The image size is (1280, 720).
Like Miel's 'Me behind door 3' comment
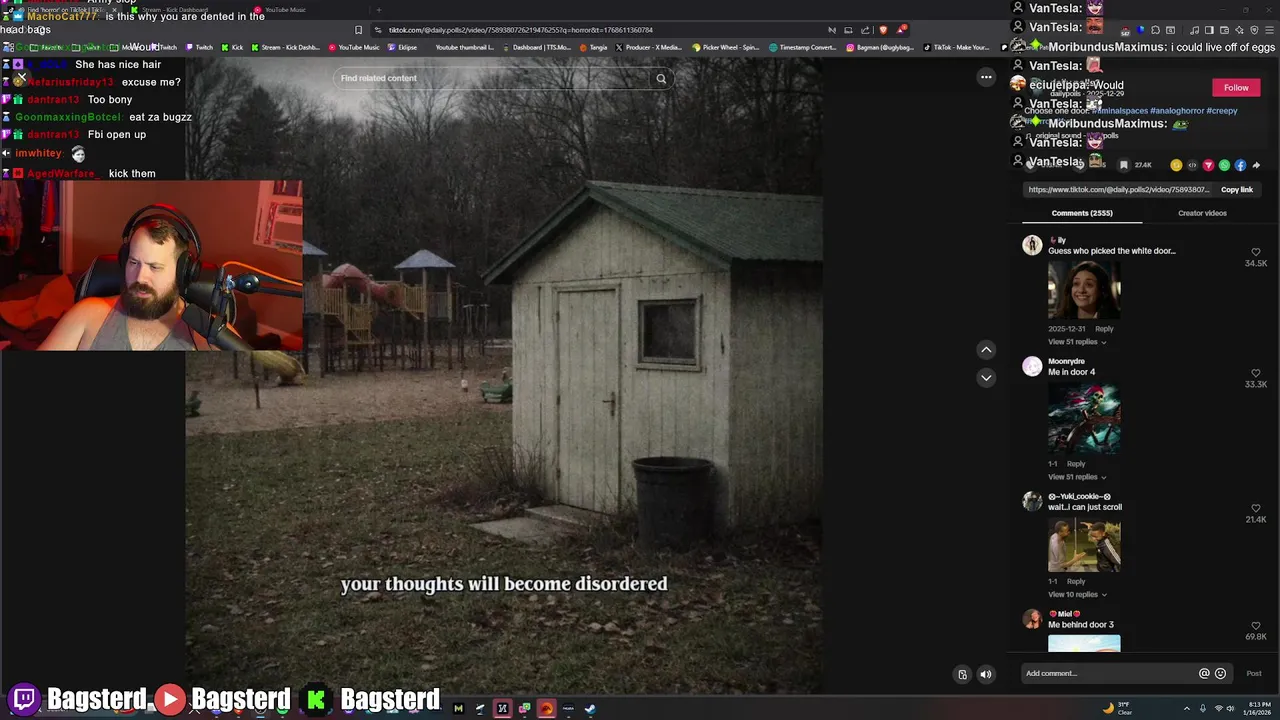[x=1256, y=626]
